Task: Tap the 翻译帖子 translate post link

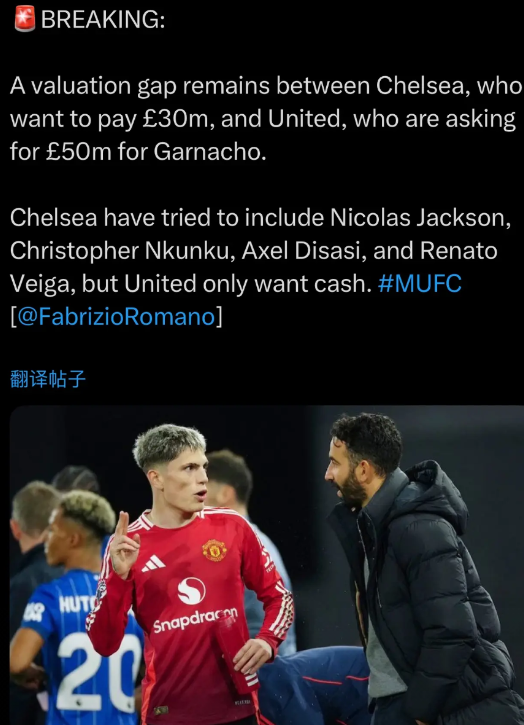Action: tap(48, 379)
